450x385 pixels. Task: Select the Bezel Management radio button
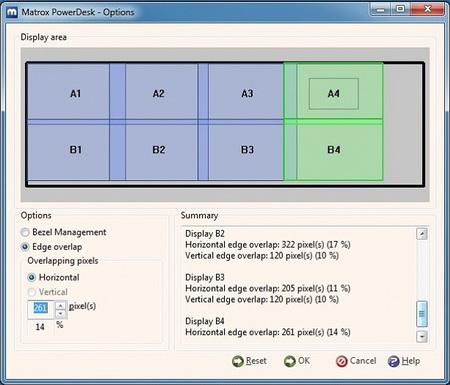pos(25,232)
